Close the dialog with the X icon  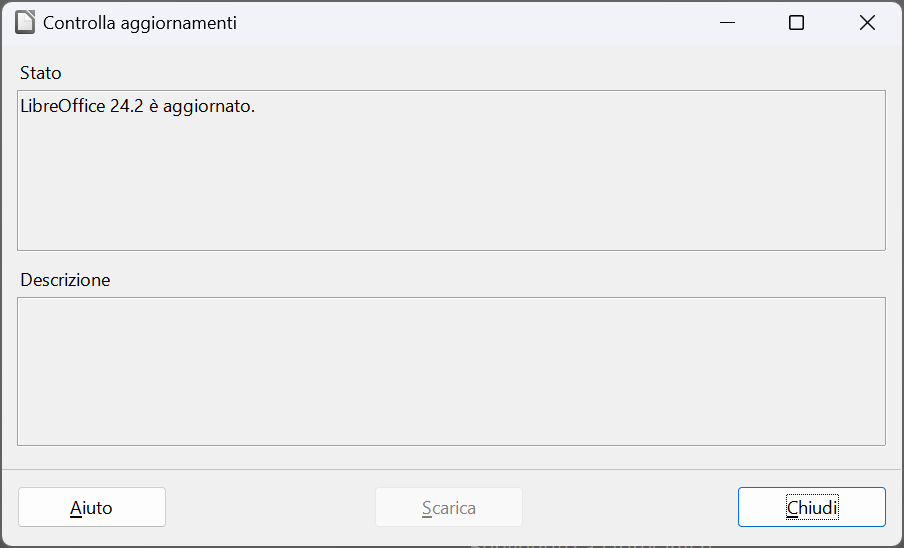coord(867,22)
